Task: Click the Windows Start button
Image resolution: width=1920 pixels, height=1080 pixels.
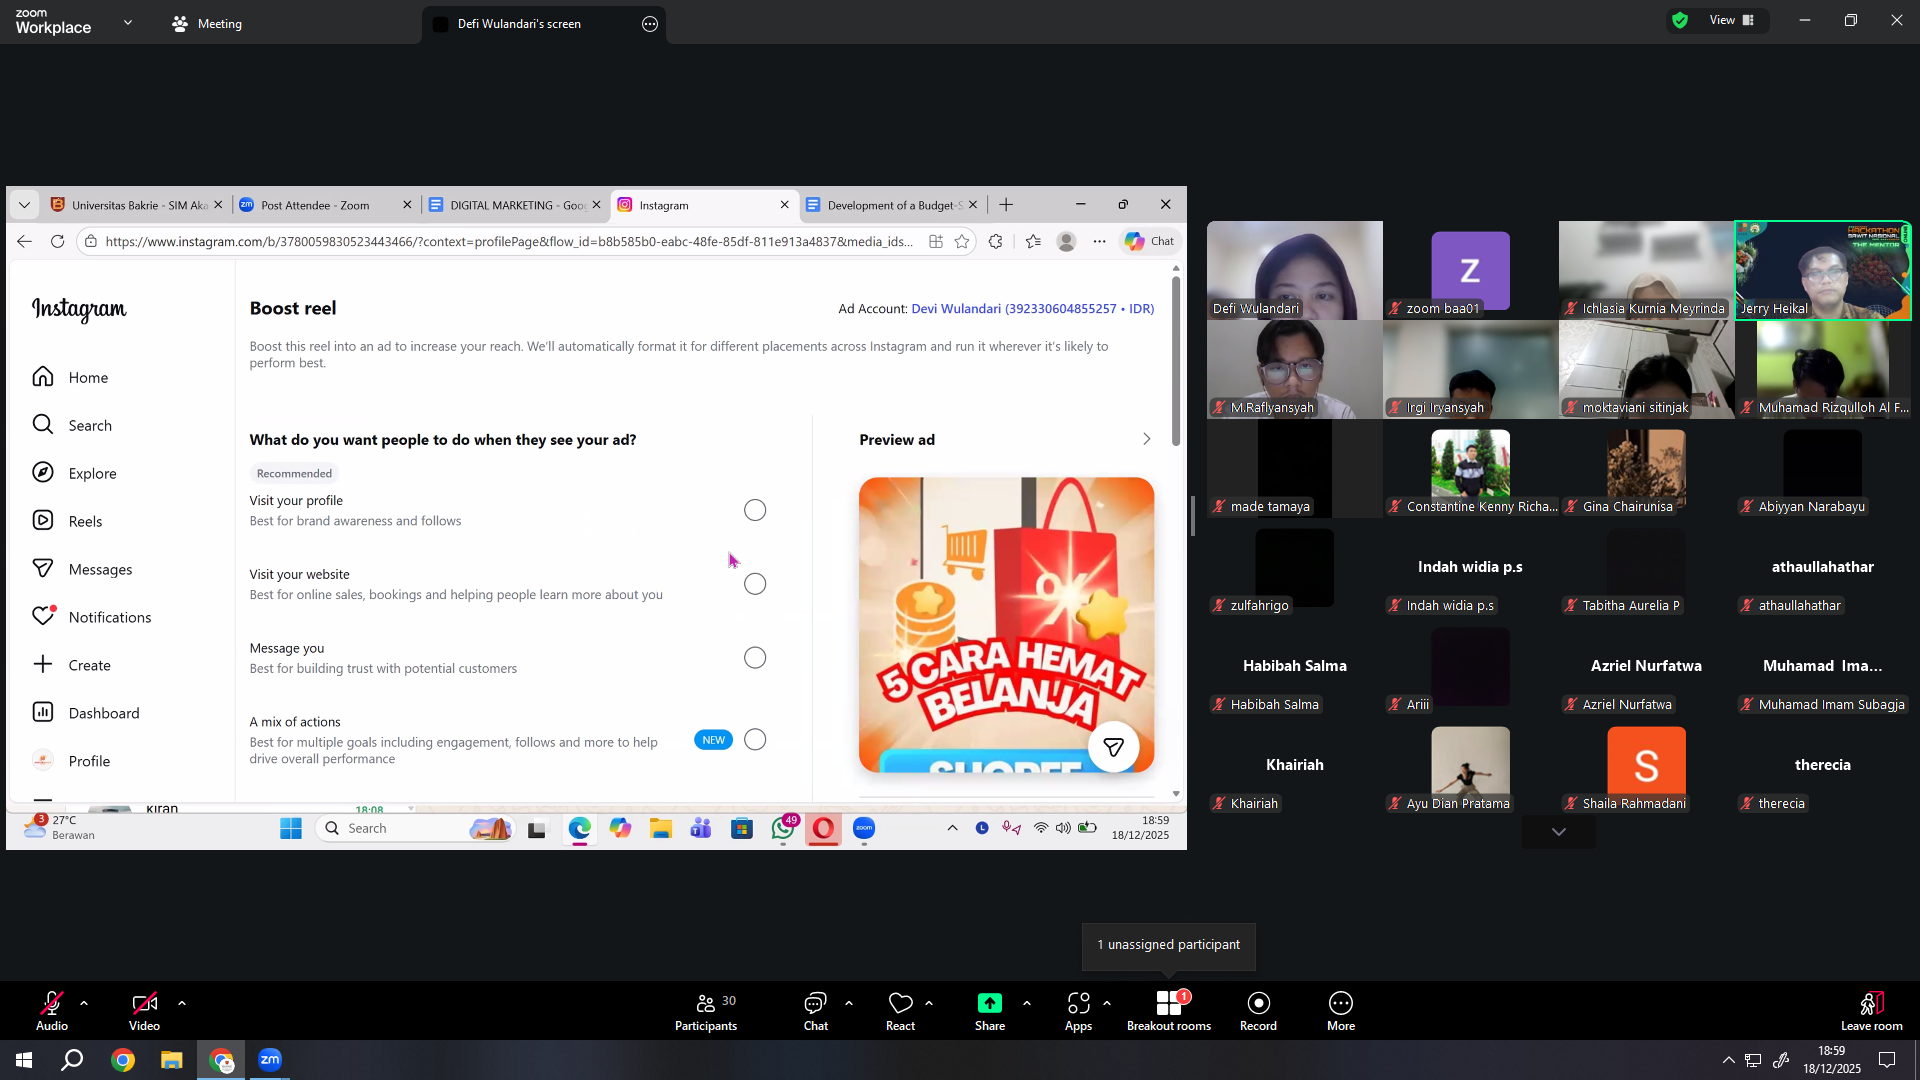Action: point(24,1060)
